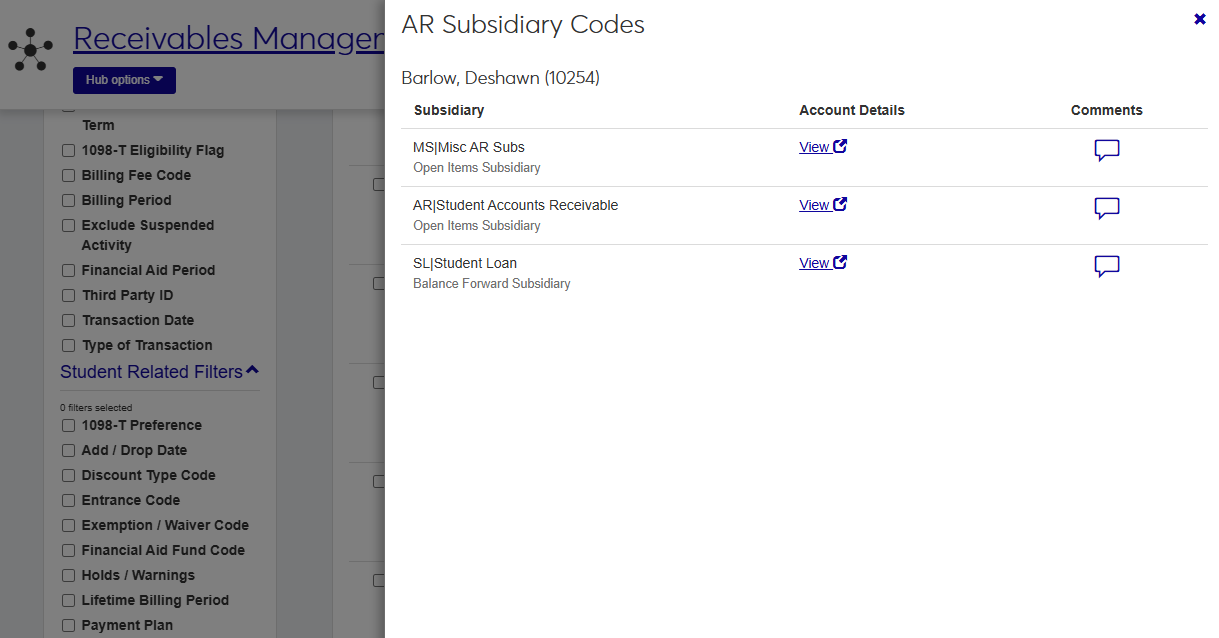The height and width of the screenshot is (638, 1219).
Task: Click 'Balance Forward Subsidiary' text
Action: click(x=492, y=284)
